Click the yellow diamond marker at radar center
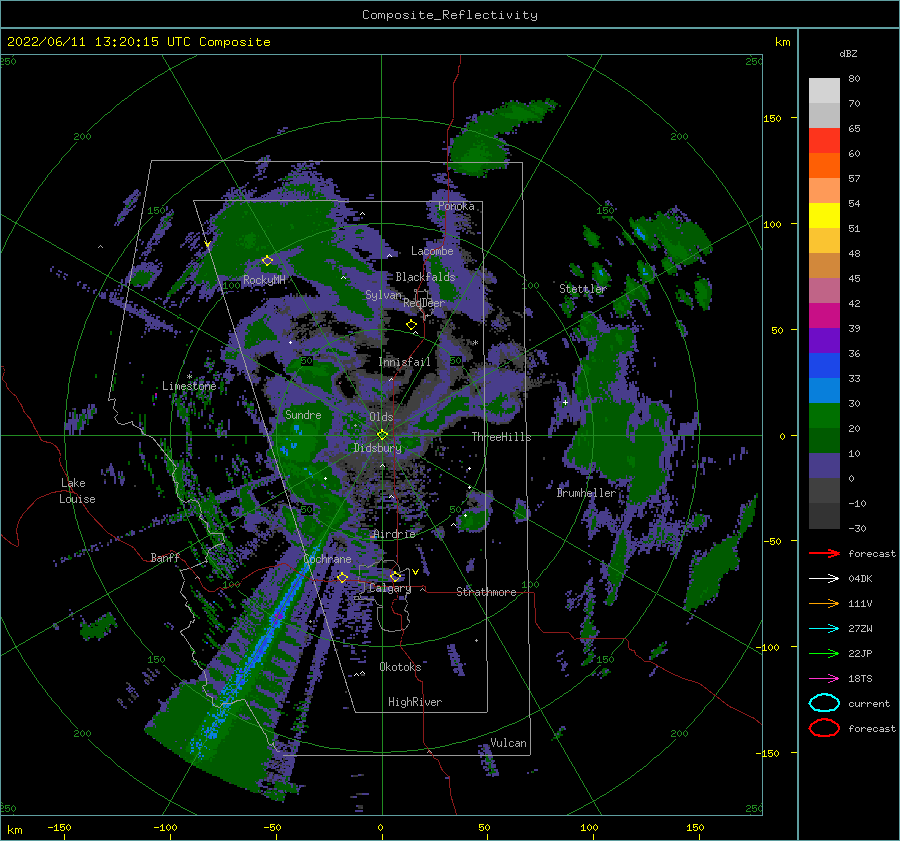Viewport: 900px width, 841px height. click(x=382, y=435)
